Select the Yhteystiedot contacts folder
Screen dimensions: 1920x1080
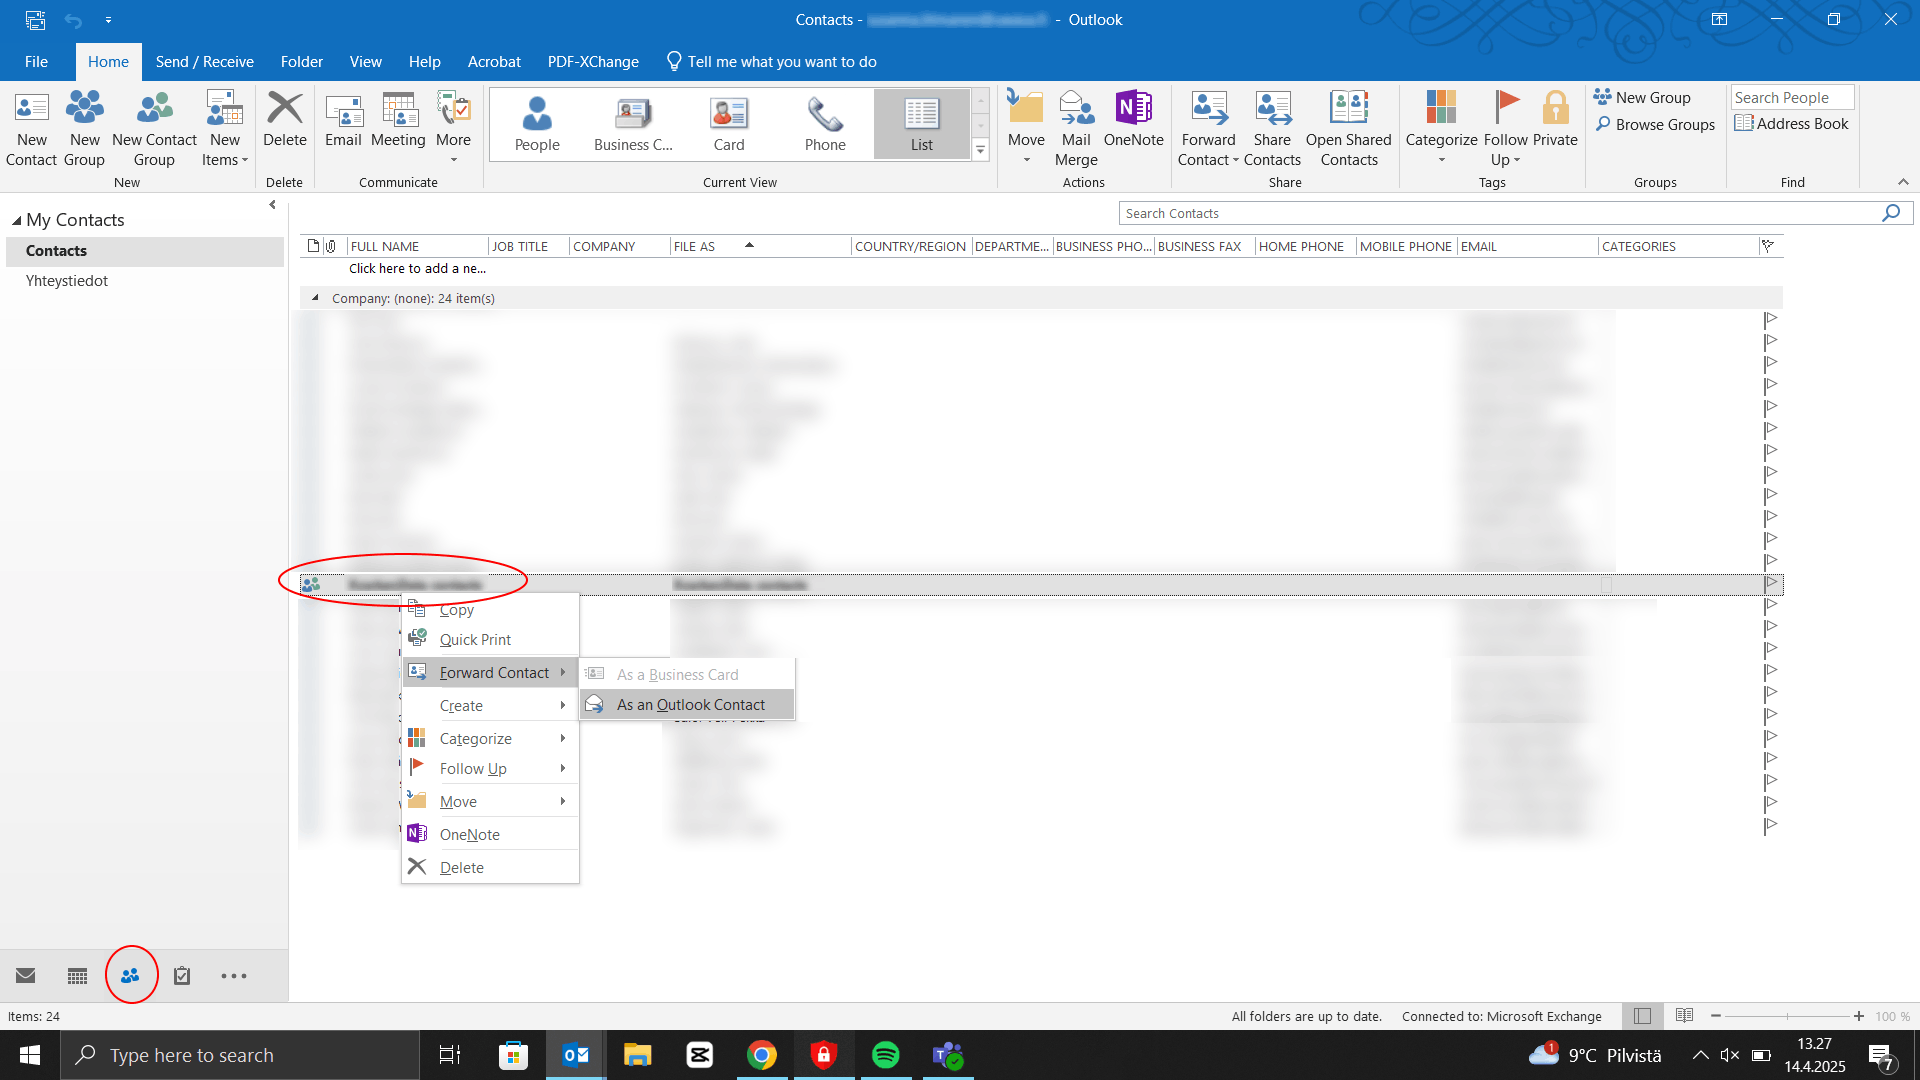67,281
